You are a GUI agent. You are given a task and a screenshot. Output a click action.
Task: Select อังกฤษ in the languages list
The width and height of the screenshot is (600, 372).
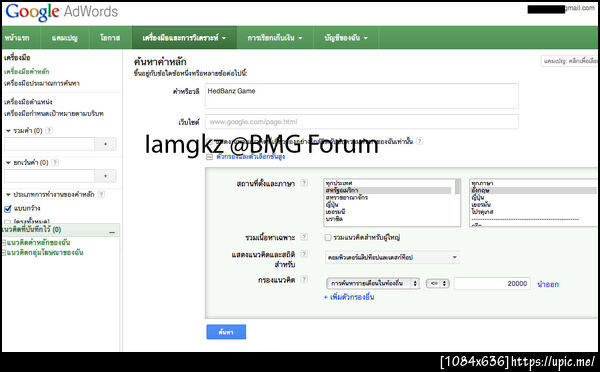534,190
